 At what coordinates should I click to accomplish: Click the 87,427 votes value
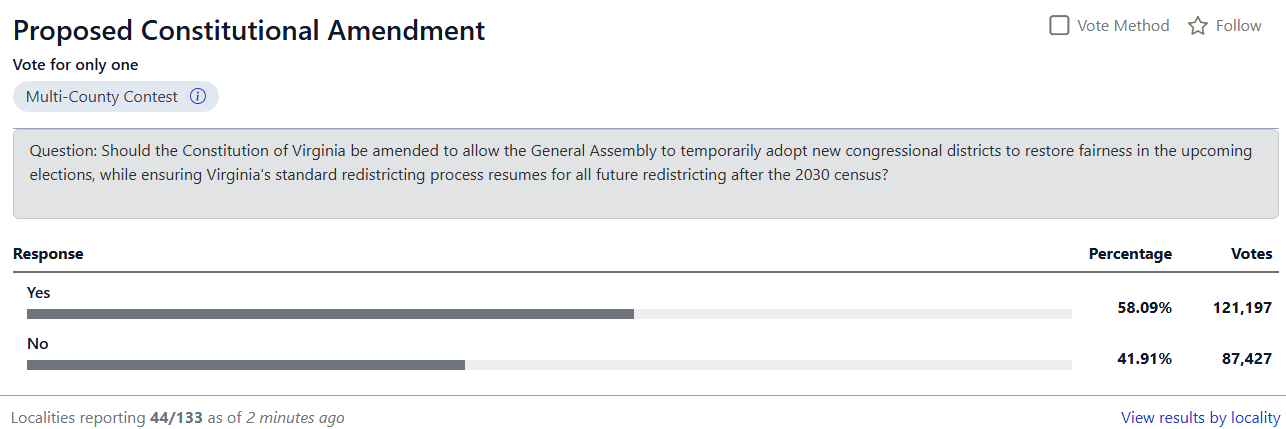click(1247, 359)
